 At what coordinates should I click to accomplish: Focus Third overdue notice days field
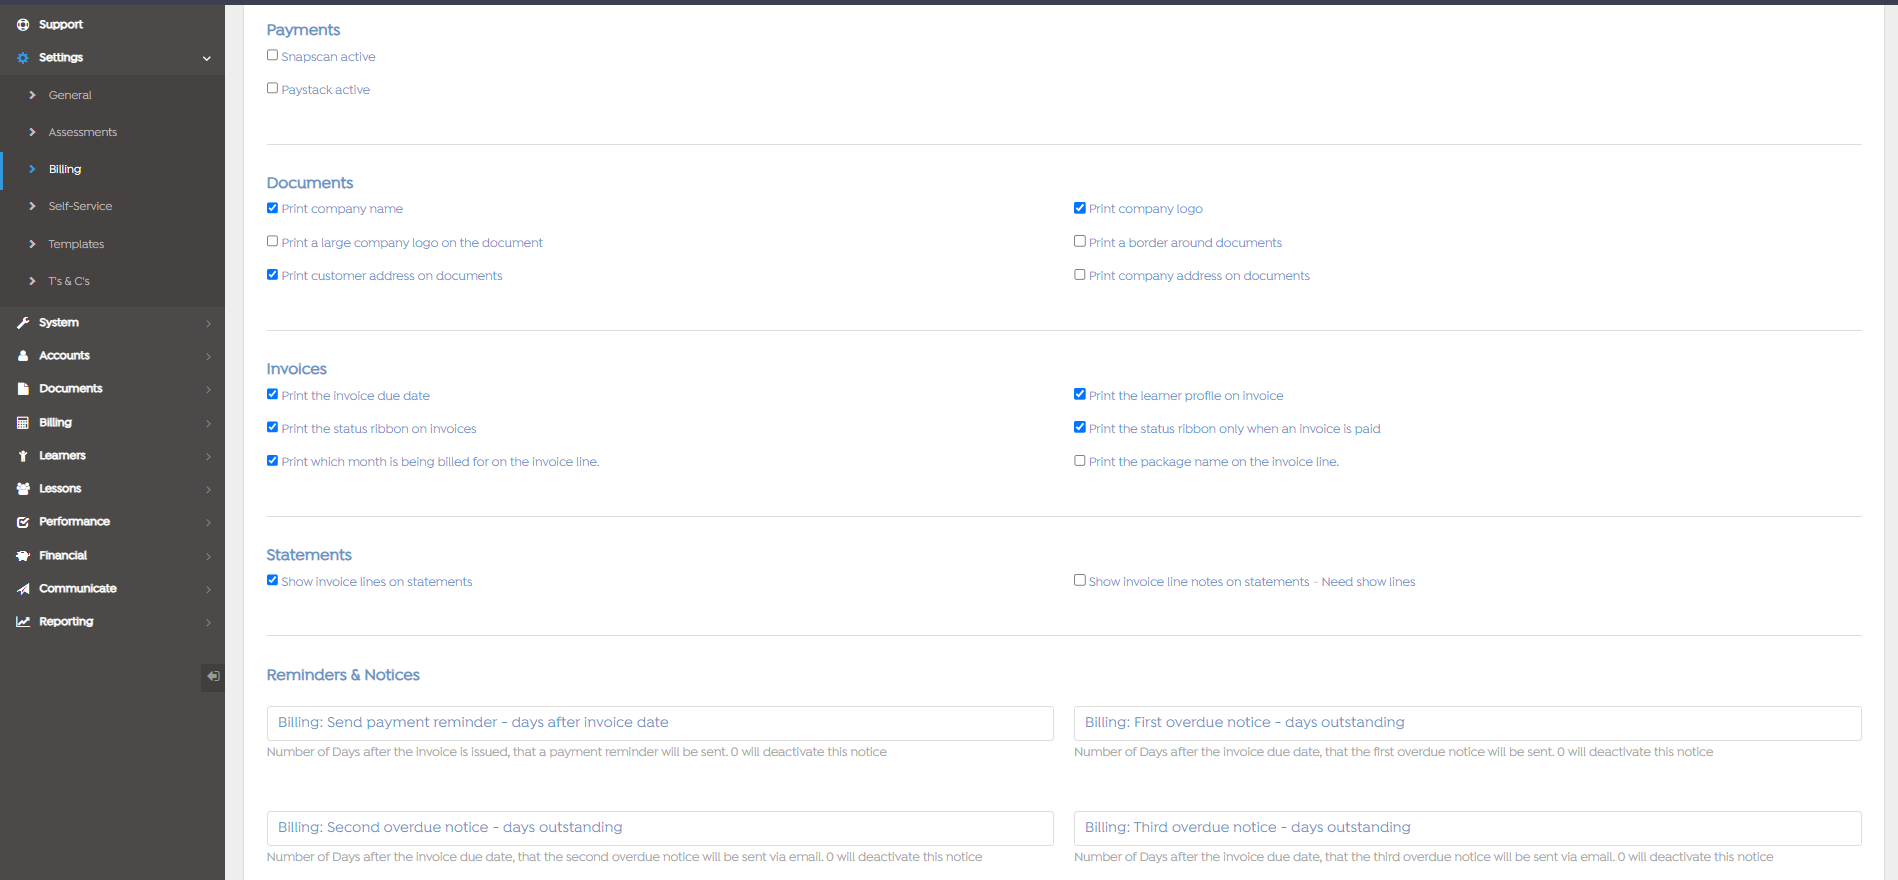1468,828
